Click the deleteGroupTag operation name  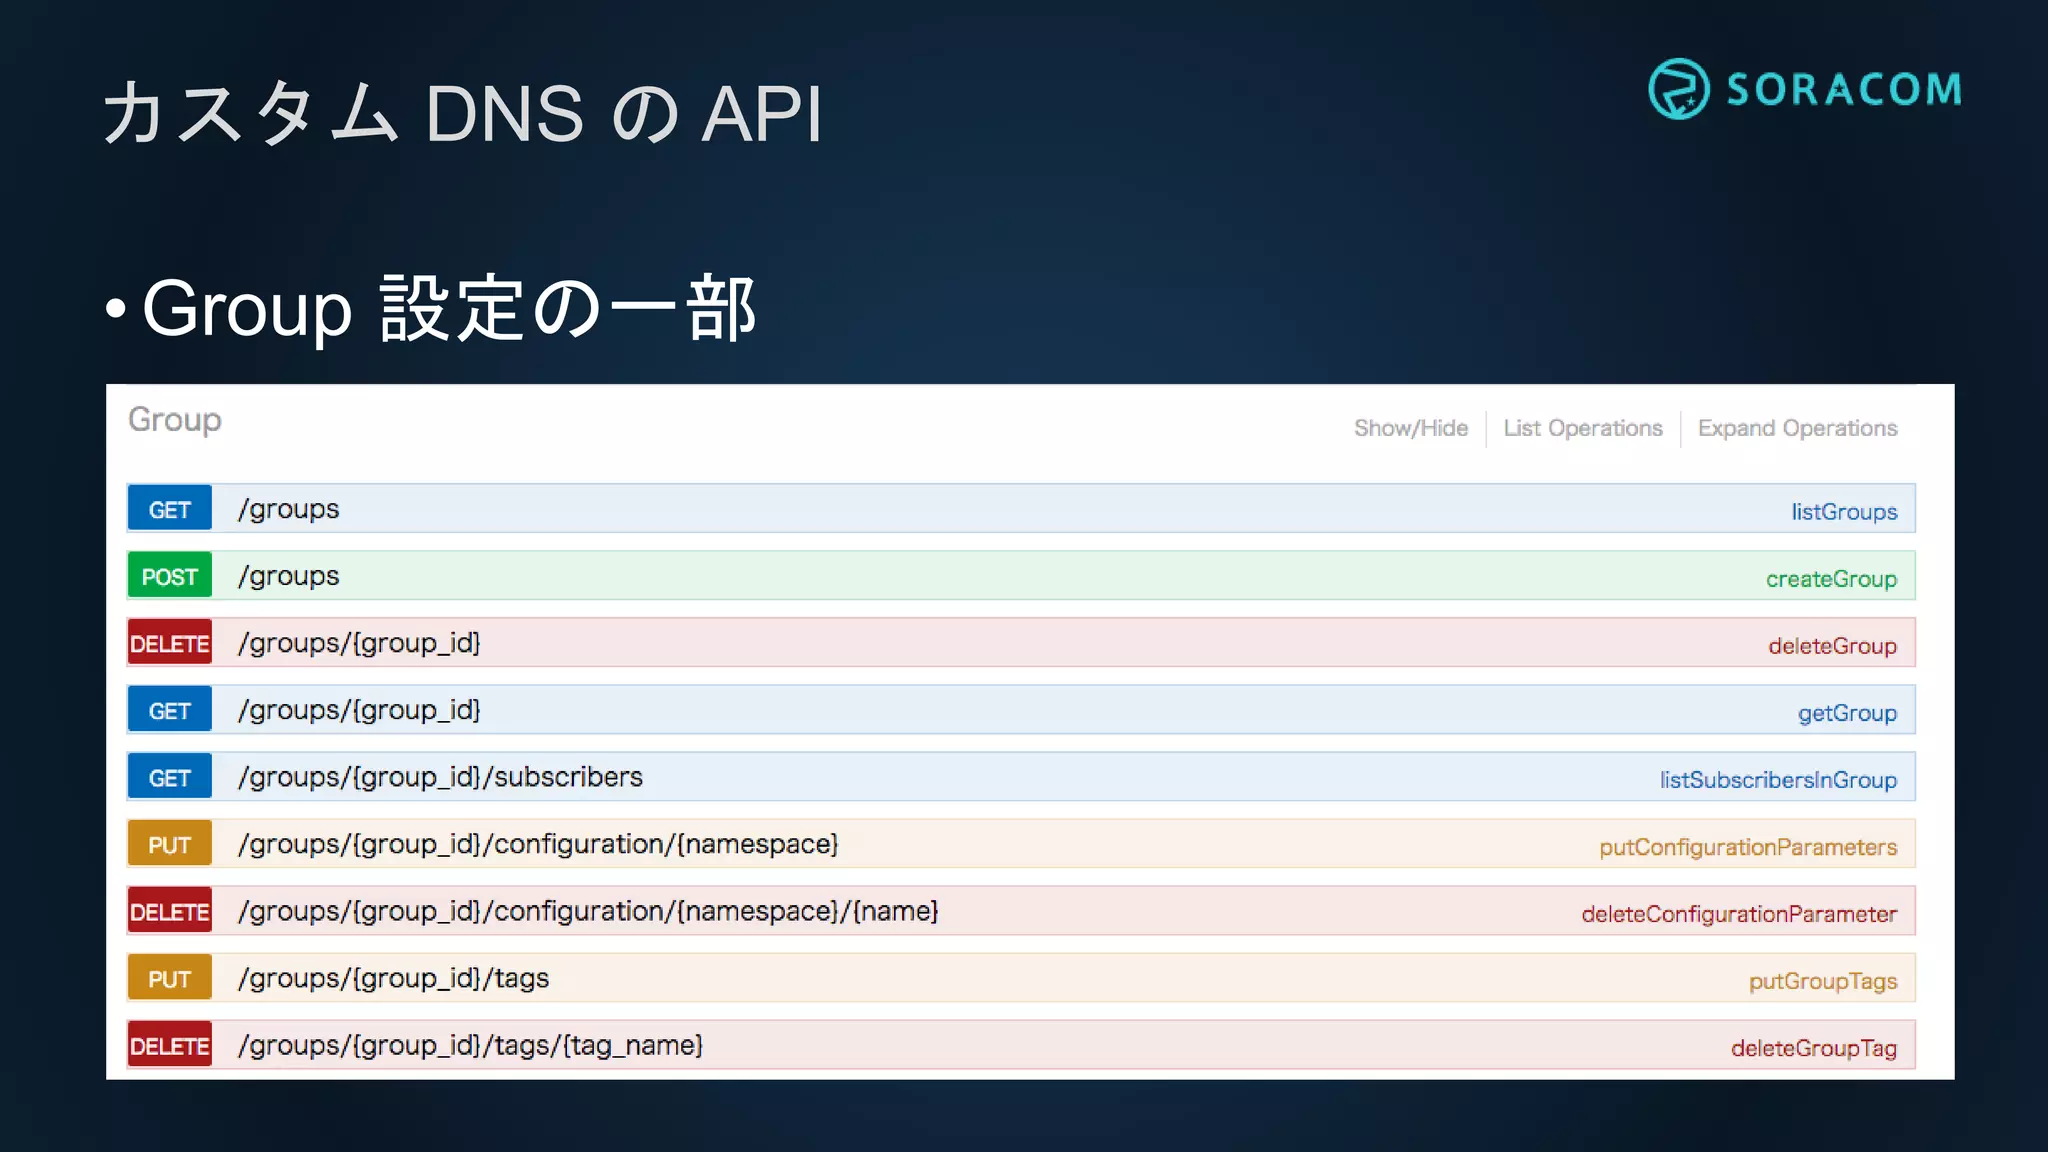[1814, 1048]
